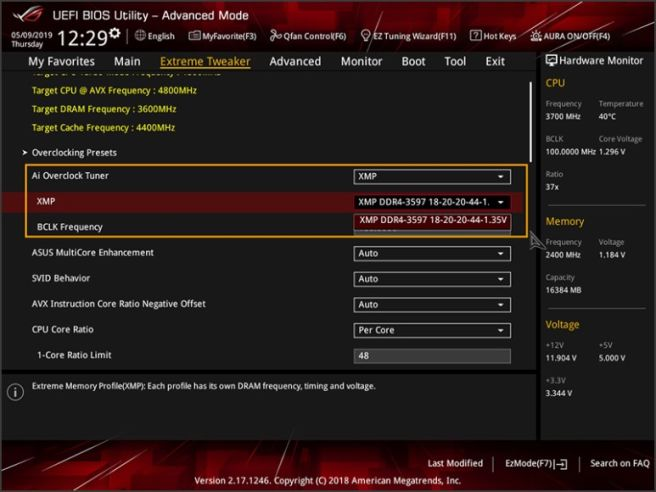Select the Extreme Tweaker tab
Screen dimensions: 656x492
pyautogui.click(x=205, y=62)
